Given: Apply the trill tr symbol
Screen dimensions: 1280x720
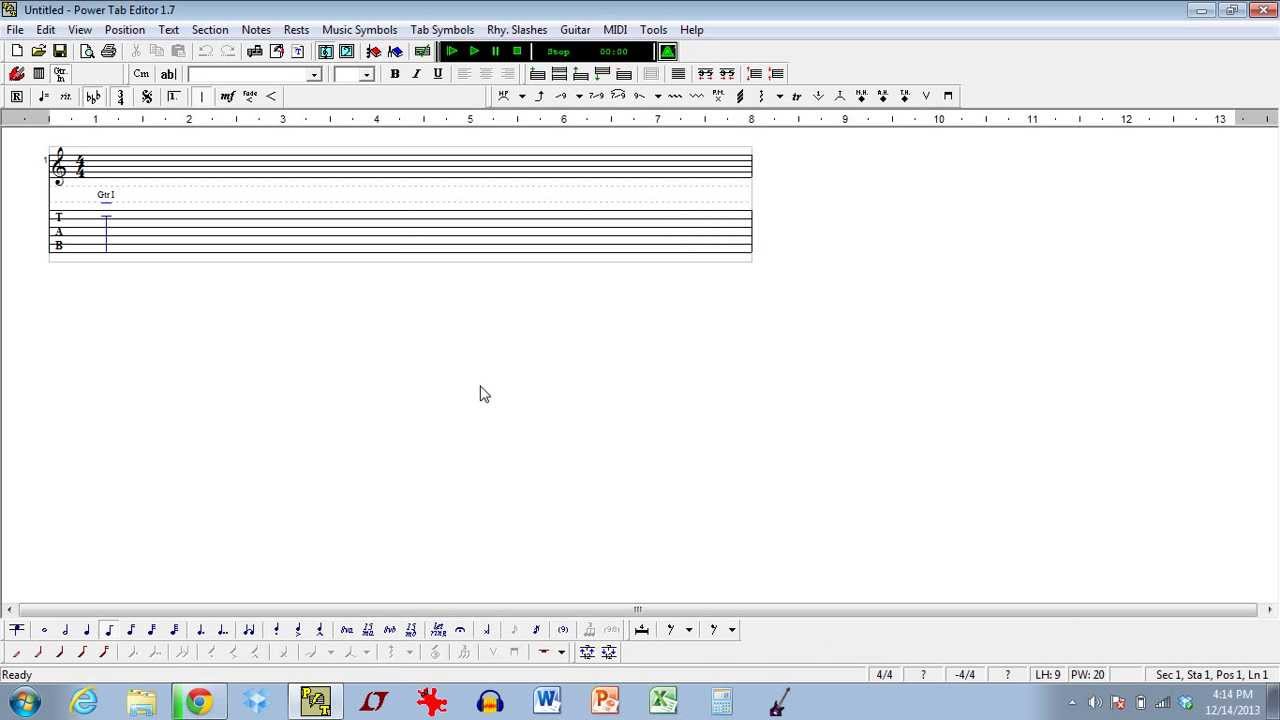Looking at the screenshot, I should coord(797,96).
